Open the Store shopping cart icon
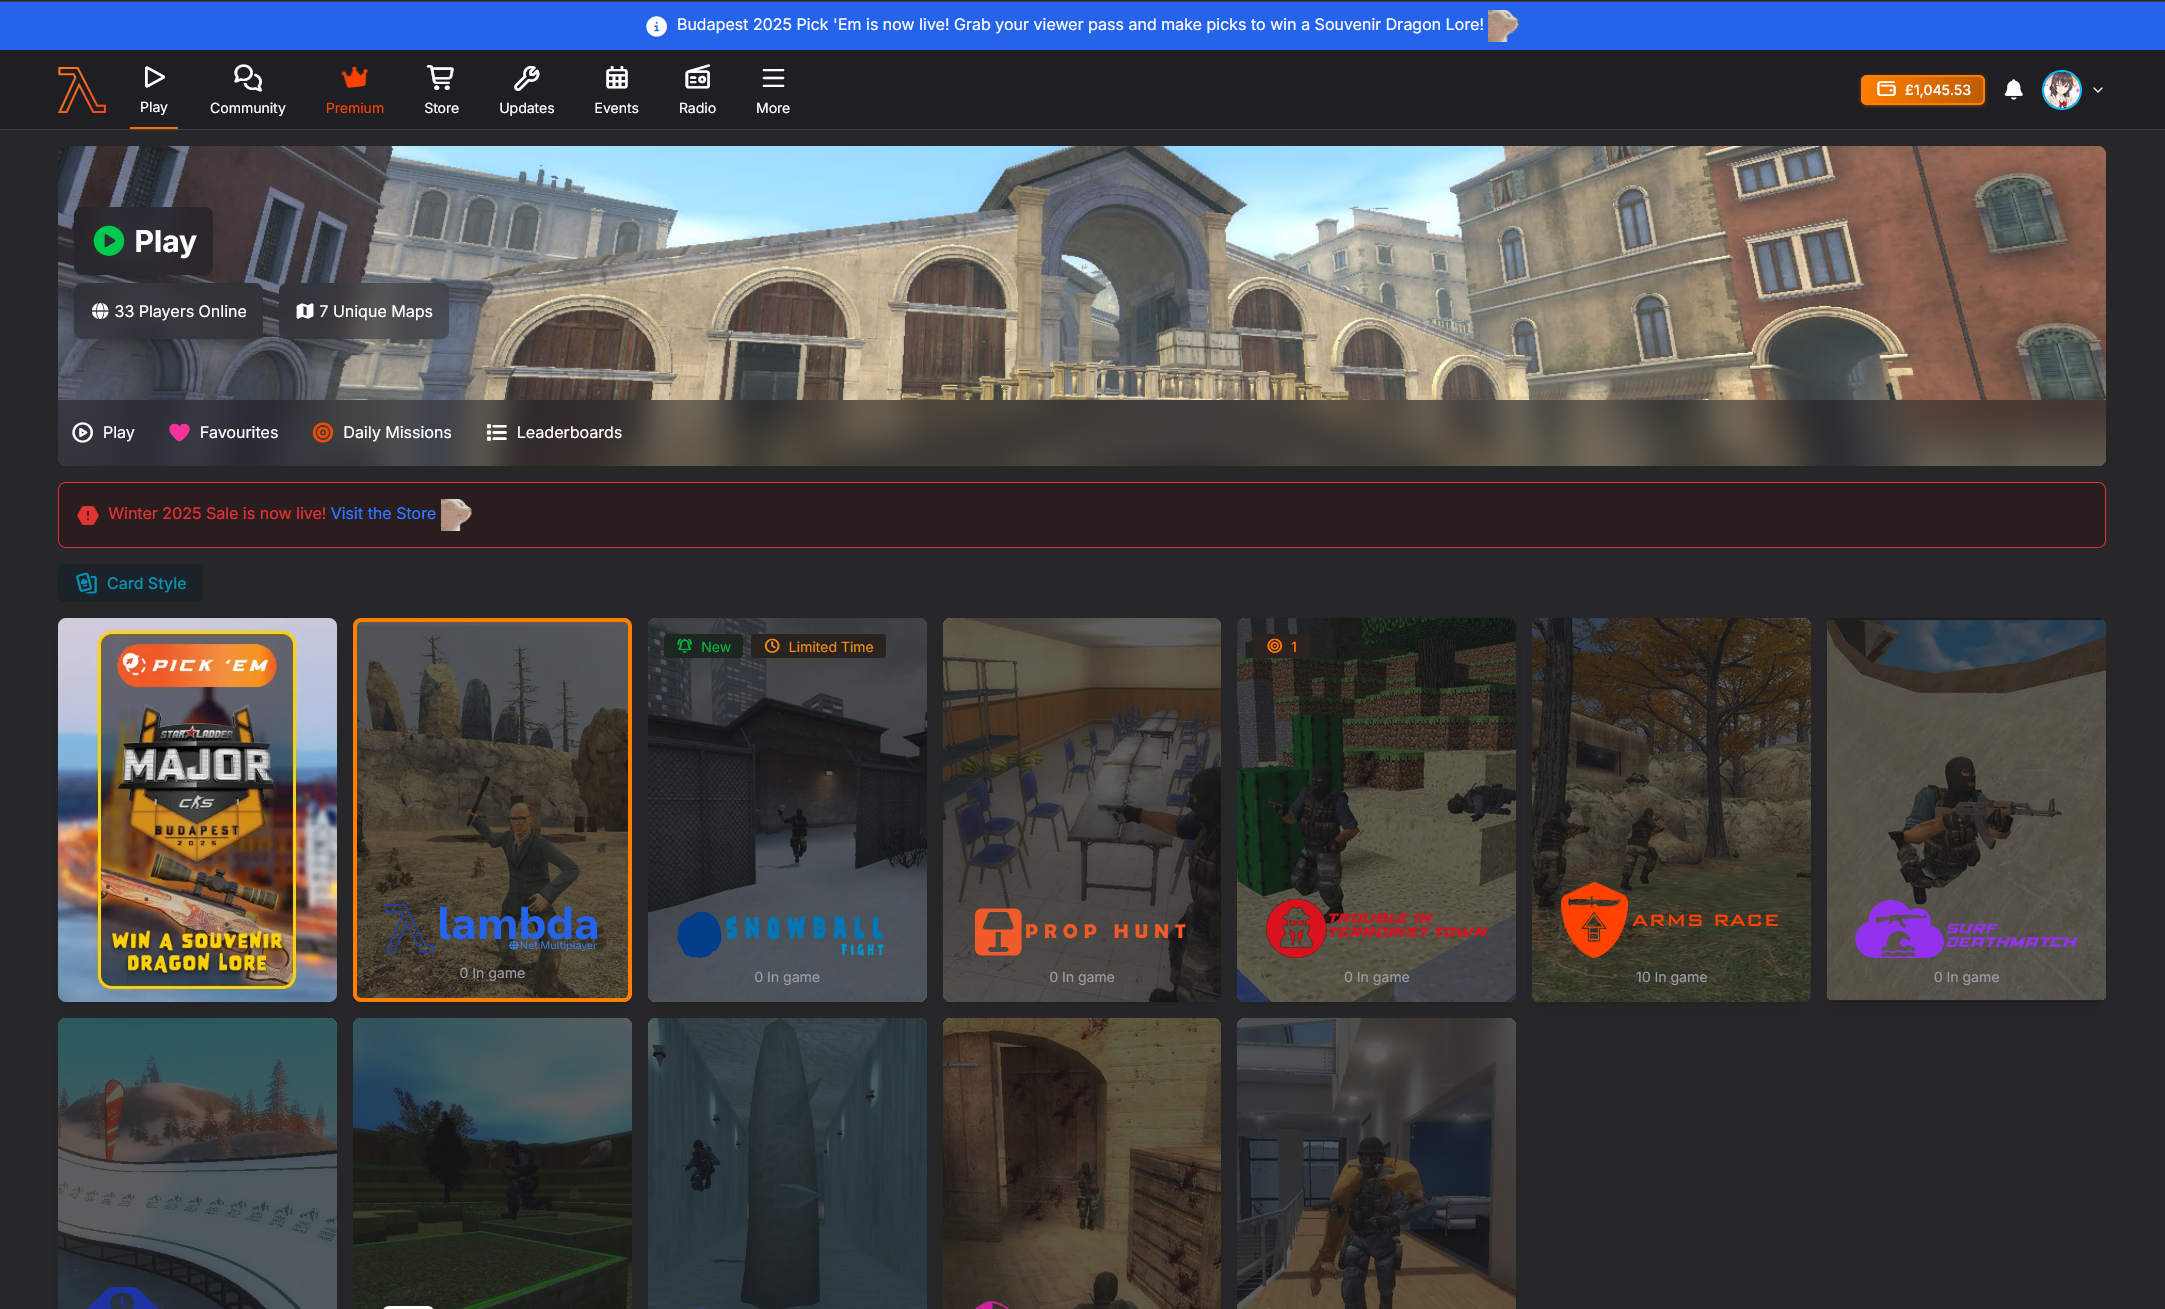The width and height of the screenshot is (2165, 1309). (441, 78)
